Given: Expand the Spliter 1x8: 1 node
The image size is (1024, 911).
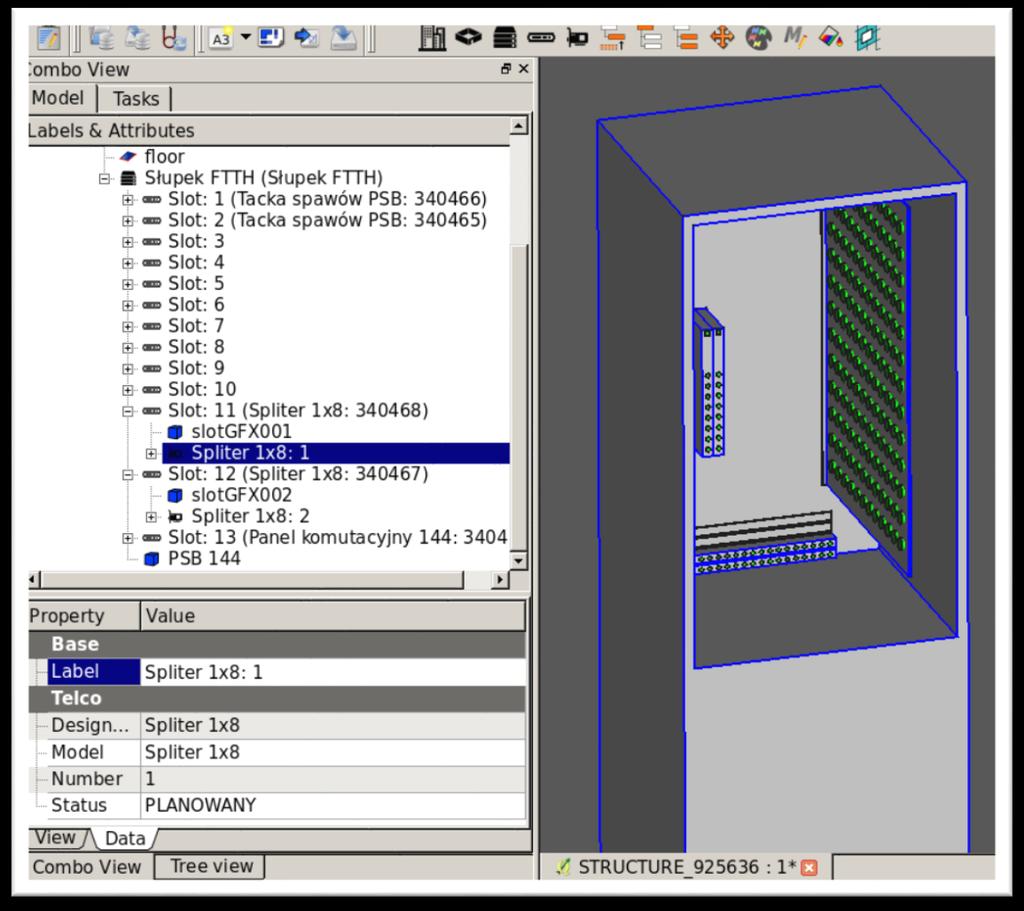Looking at the screenshot, I should (x=152, y=453).
